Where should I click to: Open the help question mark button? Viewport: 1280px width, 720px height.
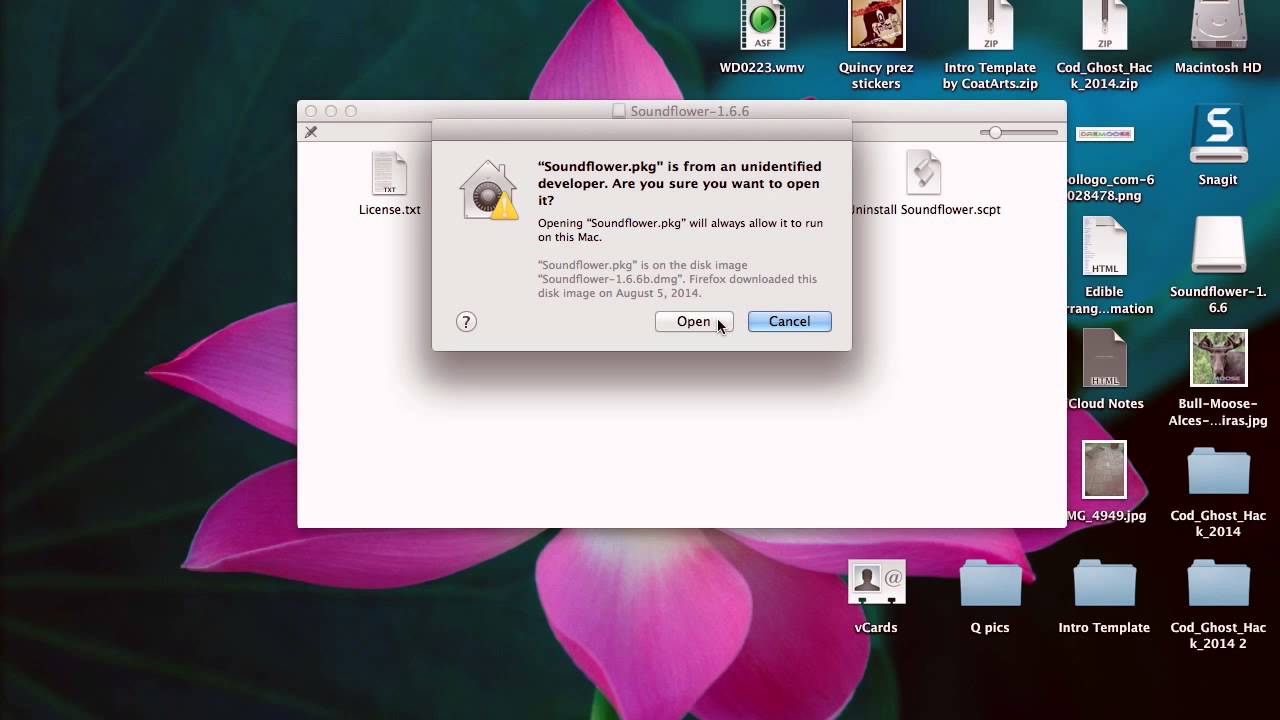tap(466, 321)
